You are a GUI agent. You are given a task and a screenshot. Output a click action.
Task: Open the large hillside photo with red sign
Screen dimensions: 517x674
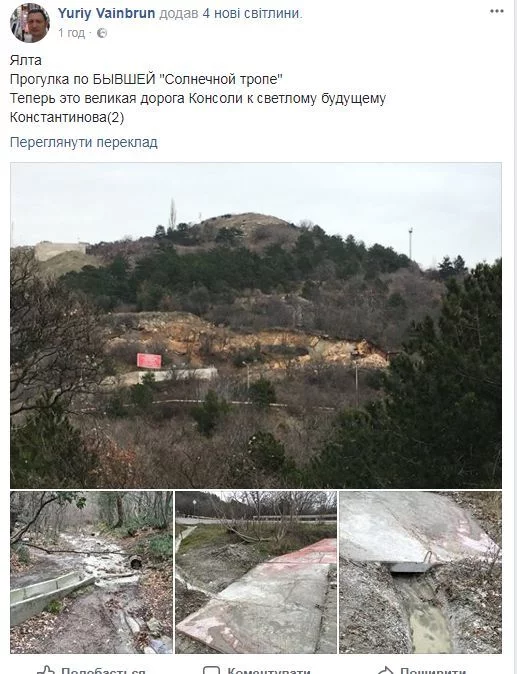tap(256, 325)
